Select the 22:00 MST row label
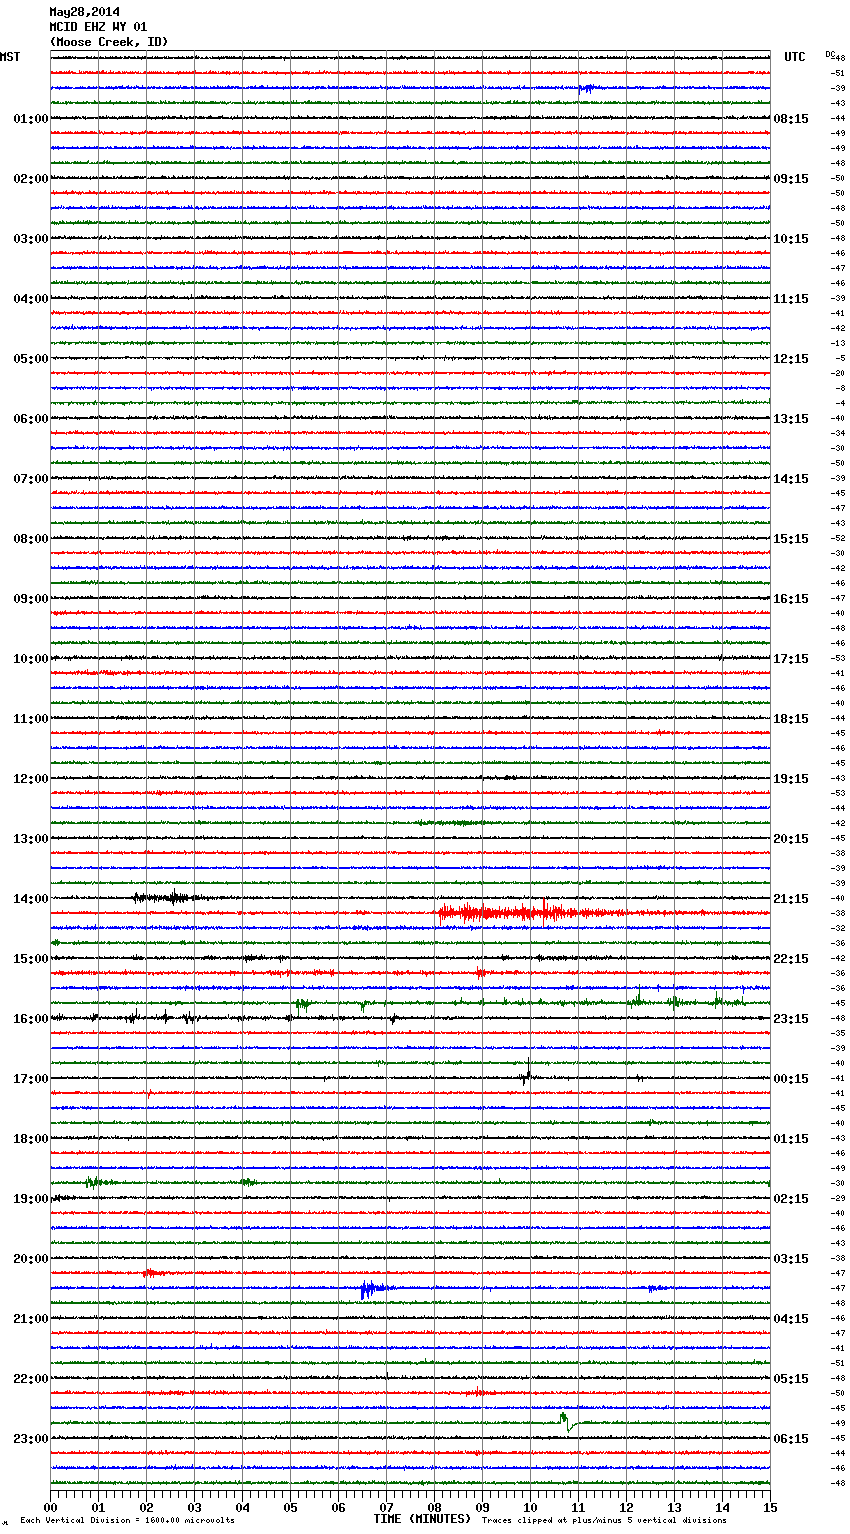 [x=30, y=1379]
